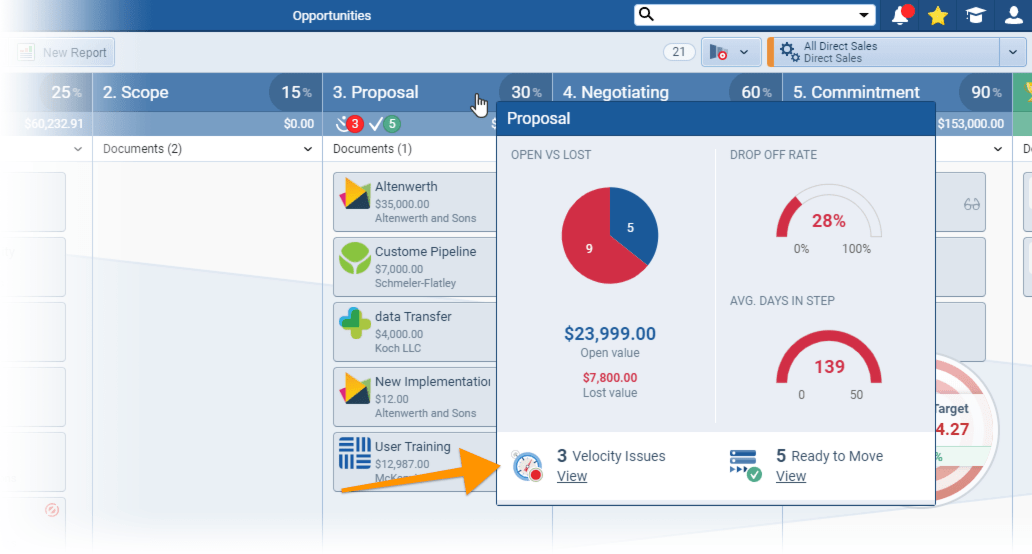The image size is (1032, 554).
Task: Expand the search box dropdown arrow
Action: pos(864,15)
